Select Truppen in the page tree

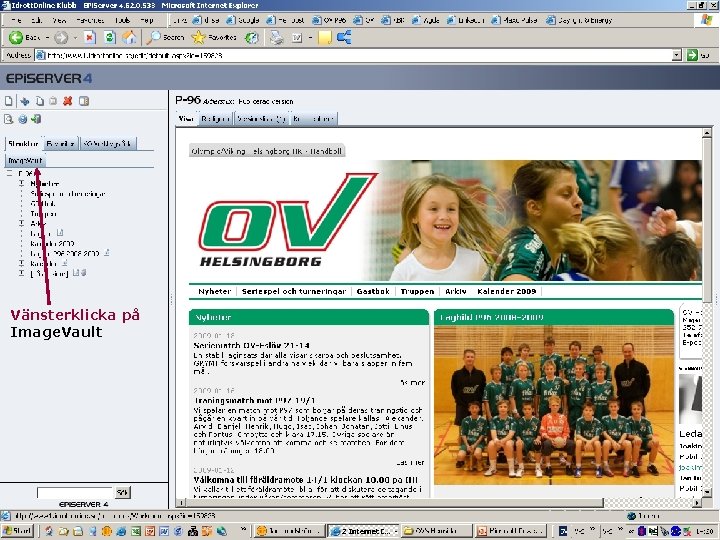coord(44,214)
